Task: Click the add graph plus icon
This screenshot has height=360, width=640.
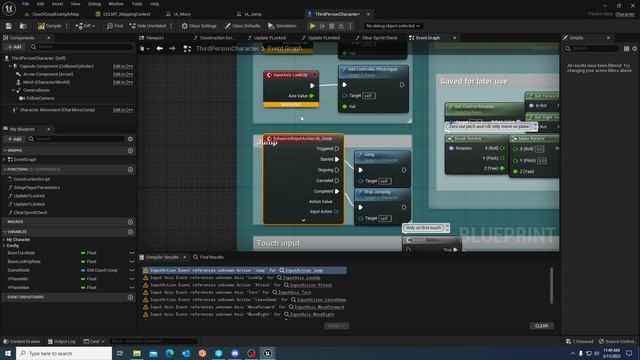Action: click(x=130, y=151)
